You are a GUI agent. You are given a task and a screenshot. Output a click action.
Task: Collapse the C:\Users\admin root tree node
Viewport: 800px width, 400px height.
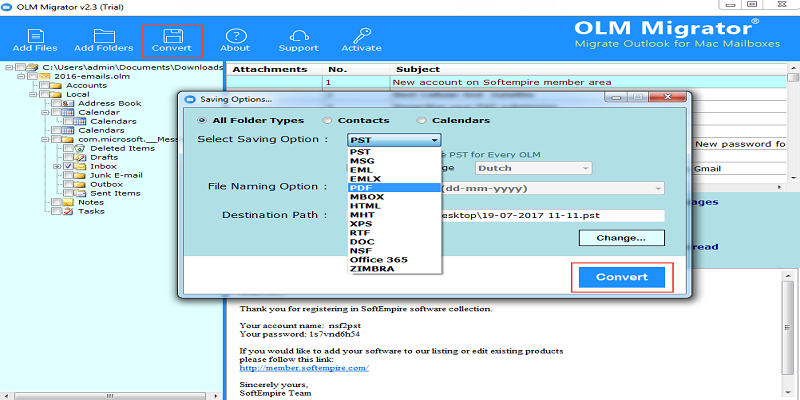(x=9, y=67)
